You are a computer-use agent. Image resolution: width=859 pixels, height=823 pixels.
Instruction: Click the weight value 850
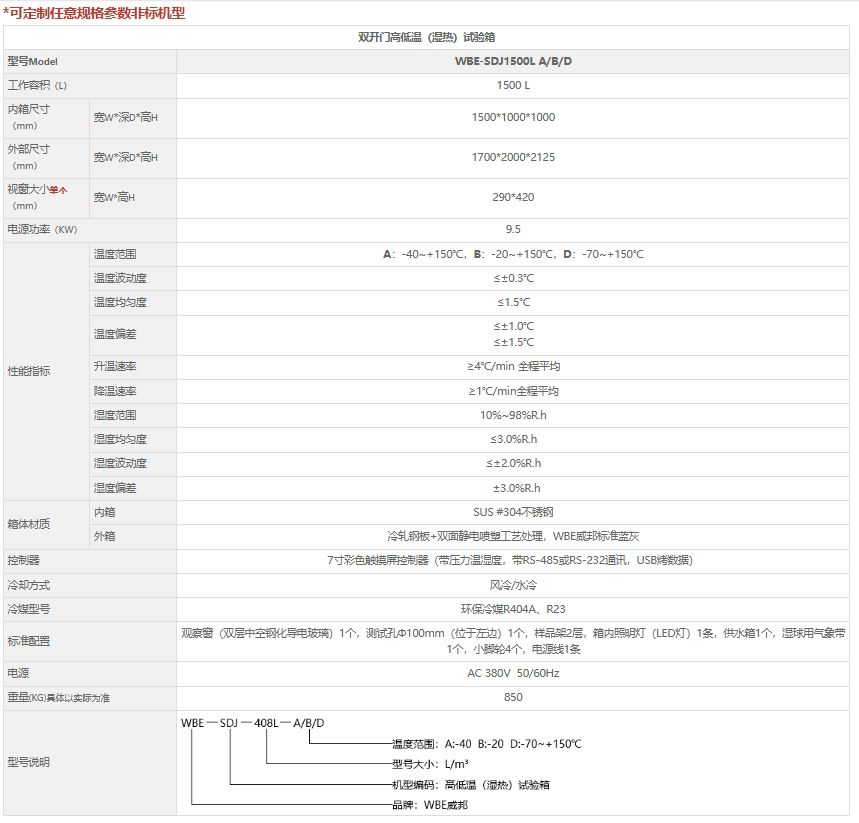pyautogui.click(x=513, y=697)
